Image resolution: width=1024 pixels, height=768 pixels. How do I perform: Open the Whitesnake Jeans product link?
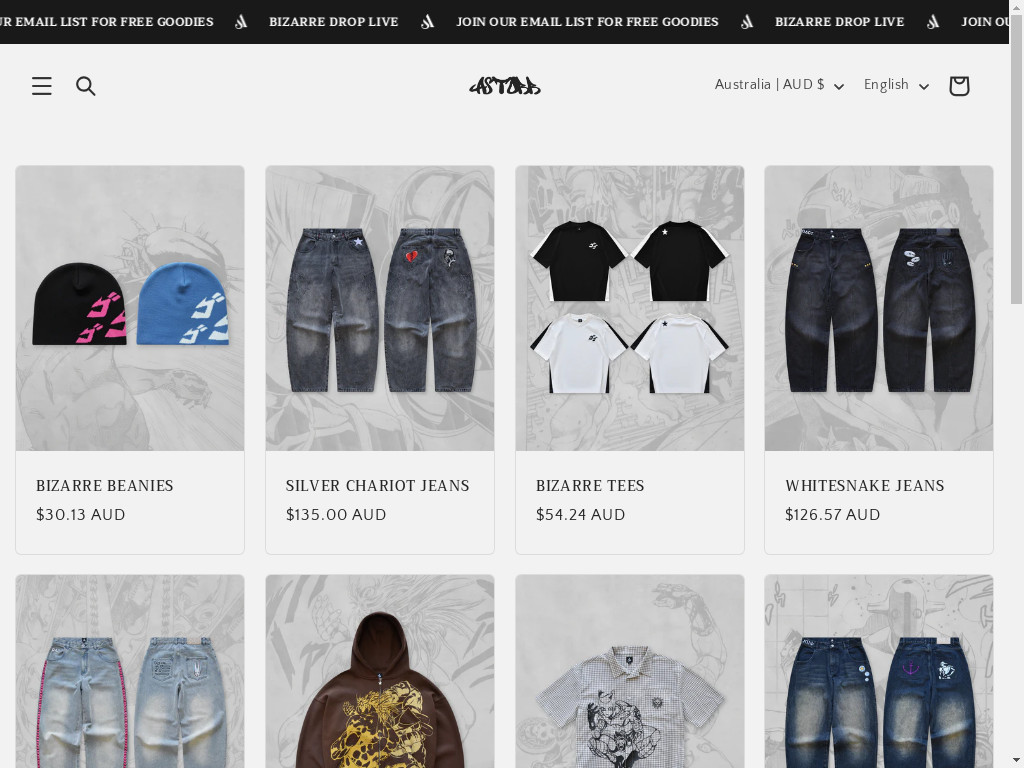coord(865,486)
